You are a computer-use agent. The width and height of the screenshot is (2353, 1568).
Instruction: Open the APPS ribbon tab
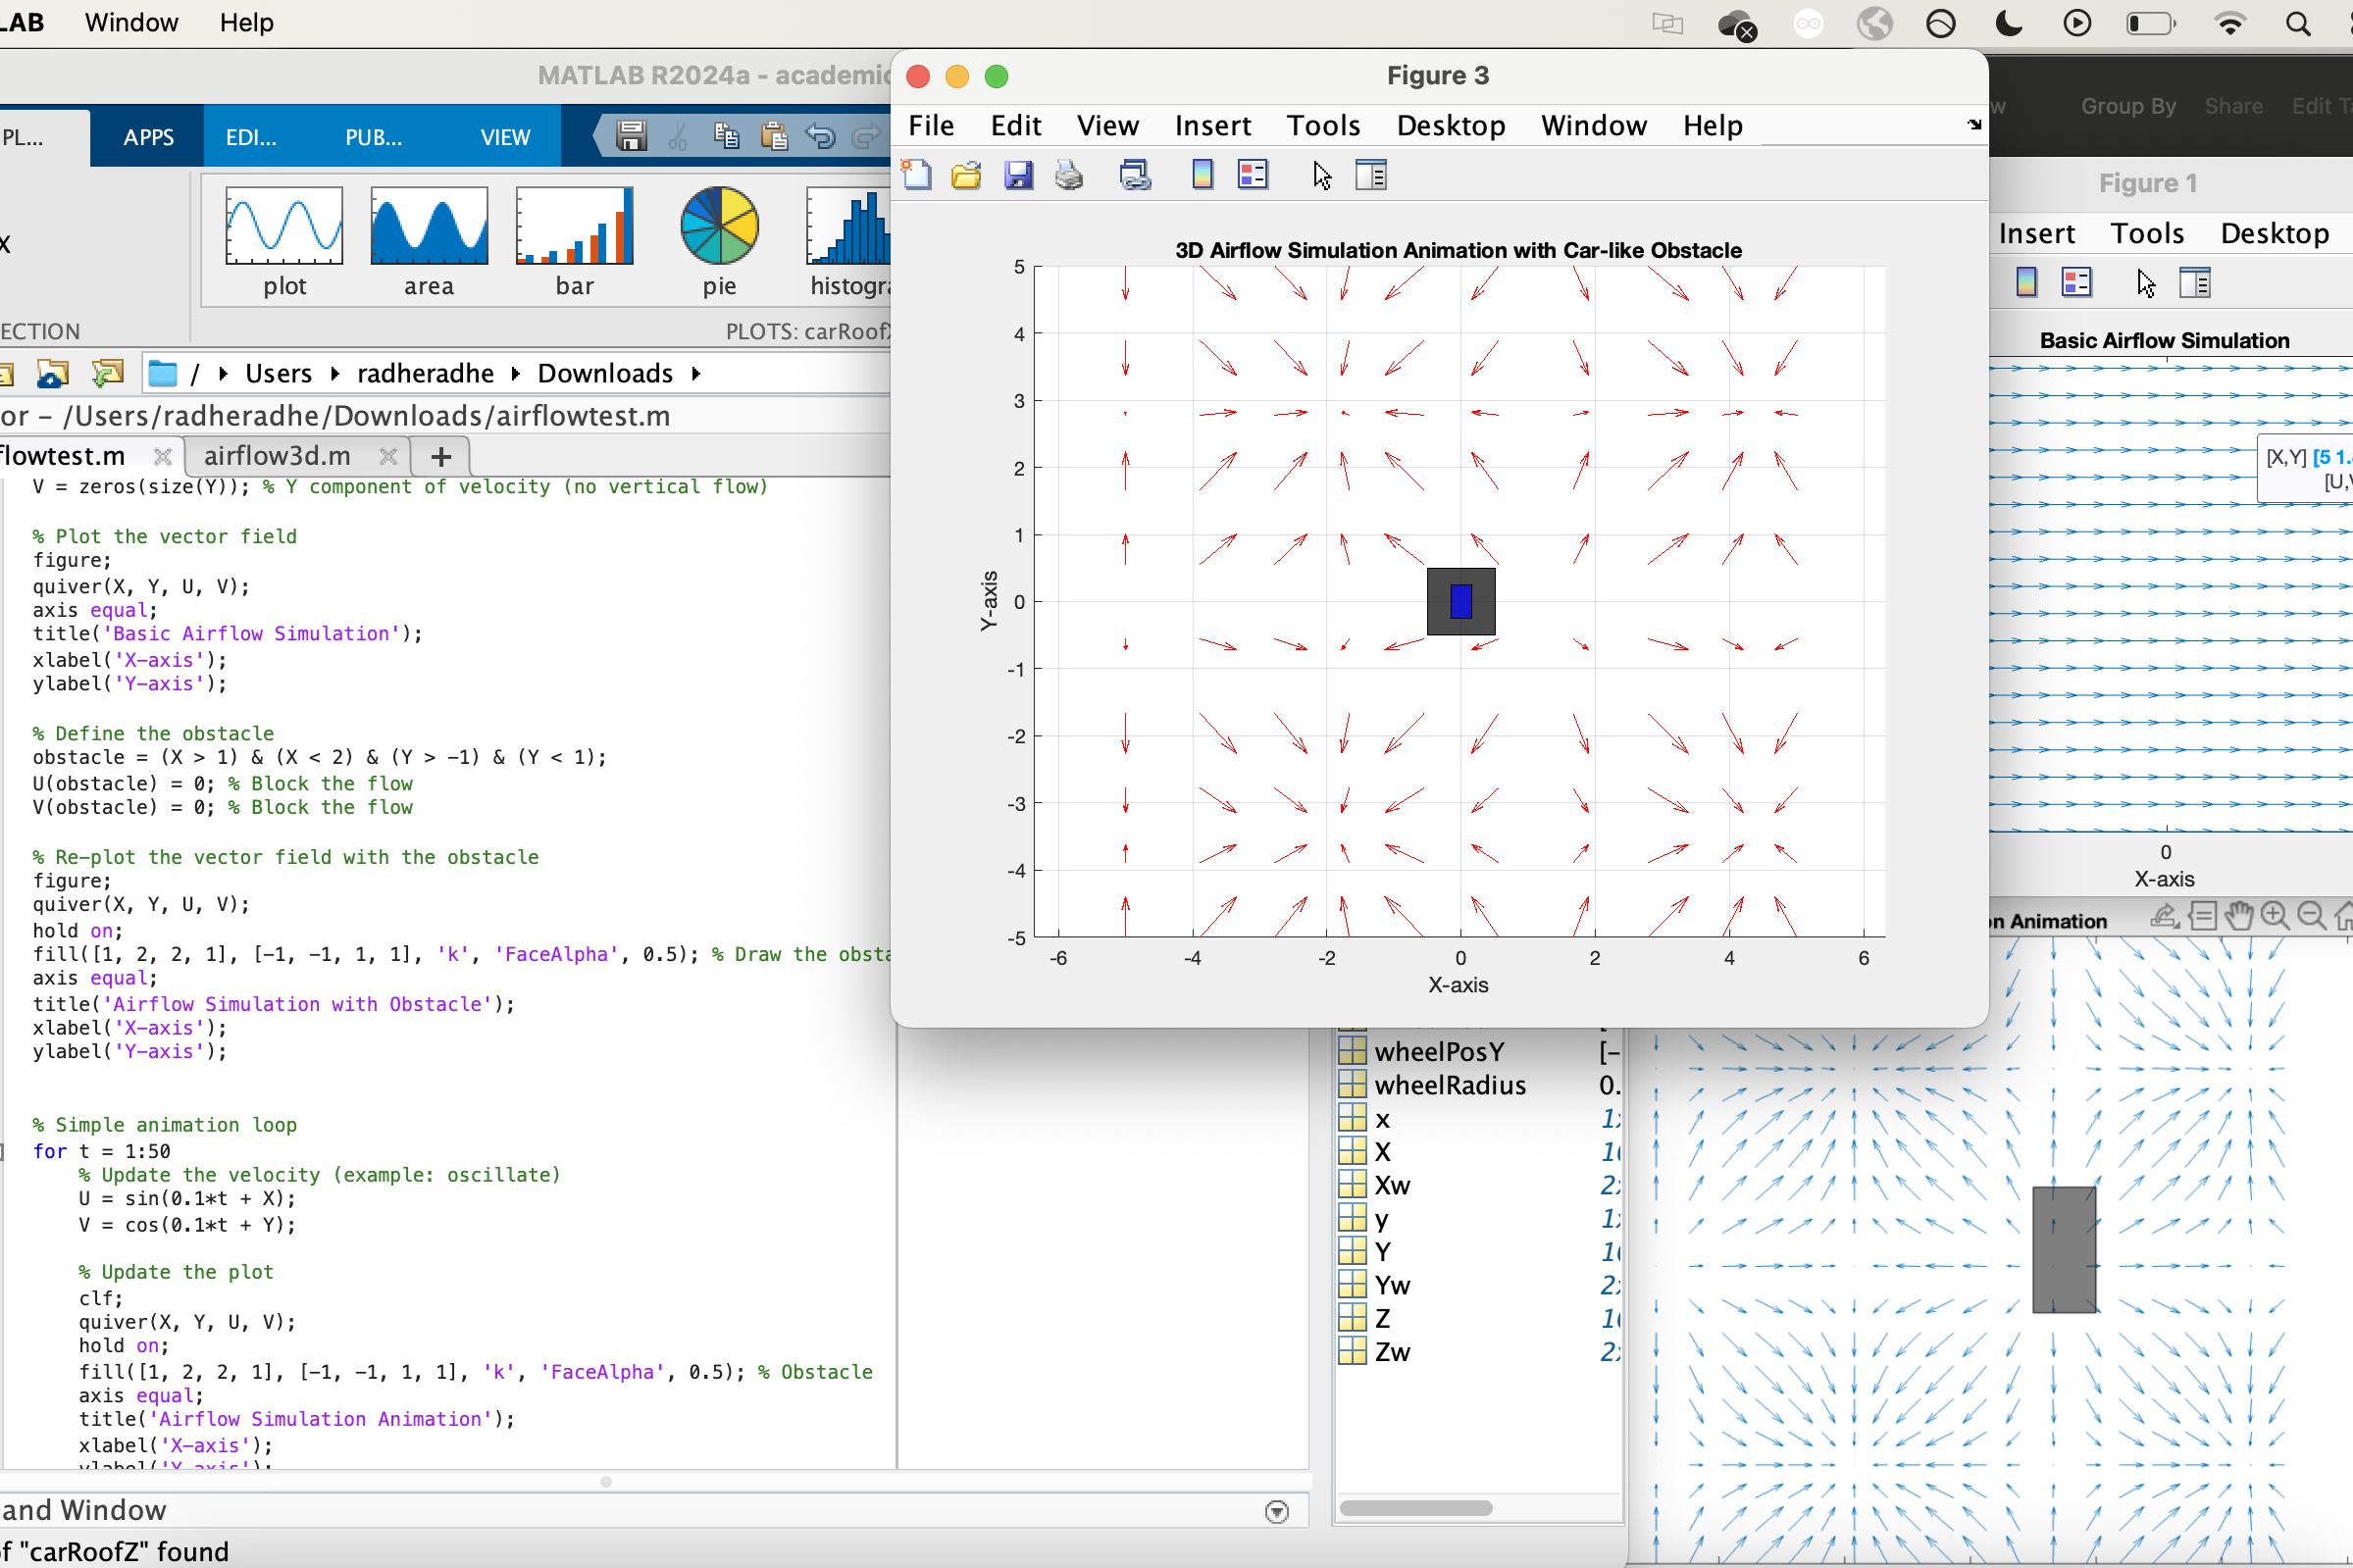[148, 137]
